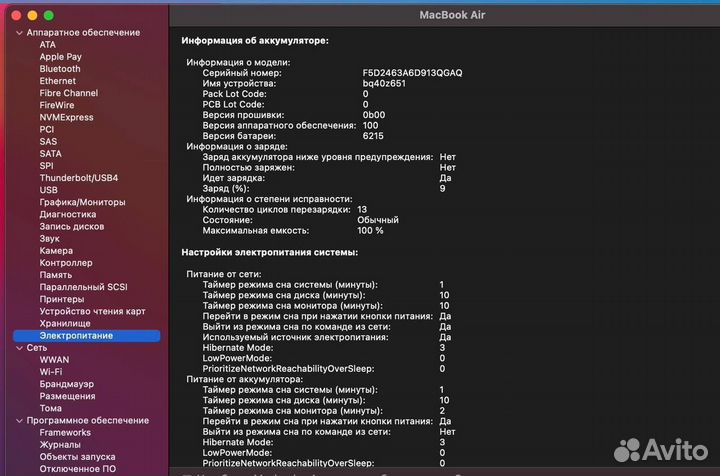Click serial number F5D2463A6D913QGAQ
Screen dimensions: 720x476
click(x=412, y=73)
